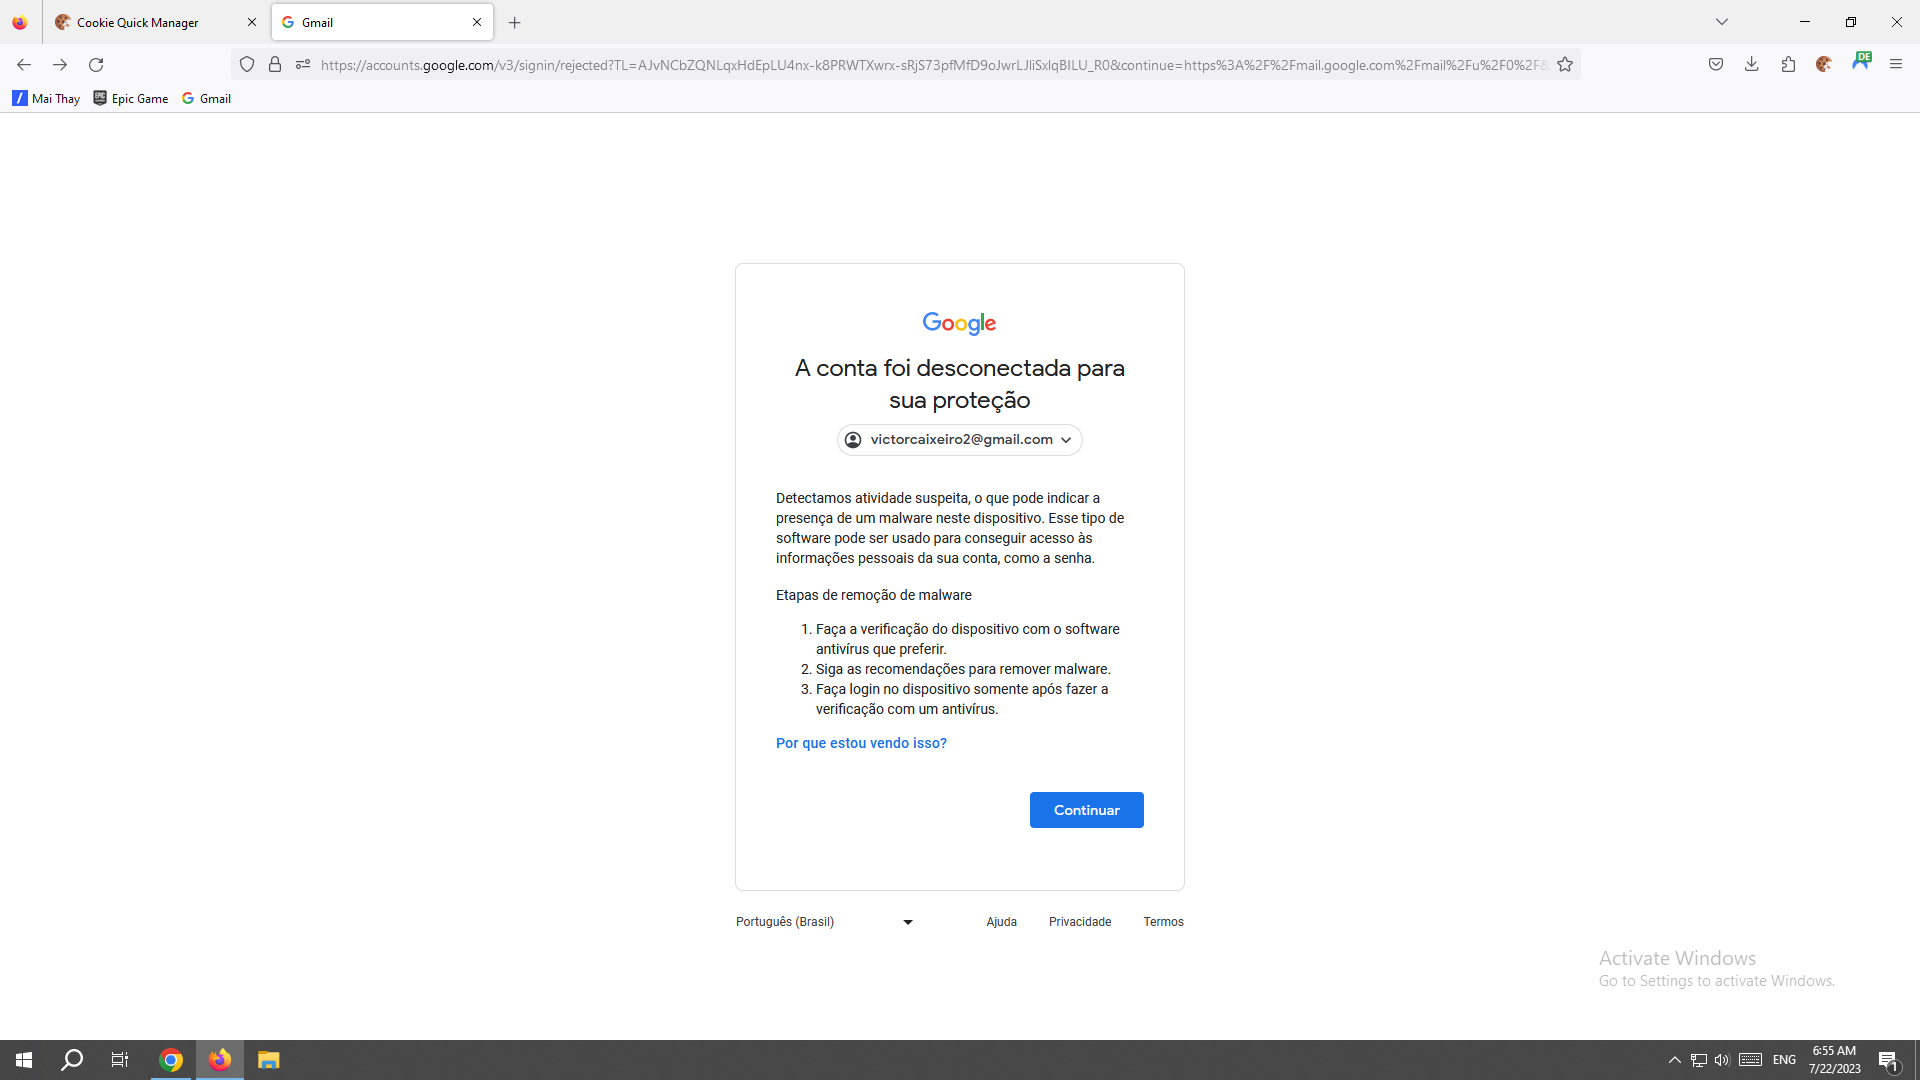
Task: Open File Explorer from the taskbar
Action: click(268, 1060)
